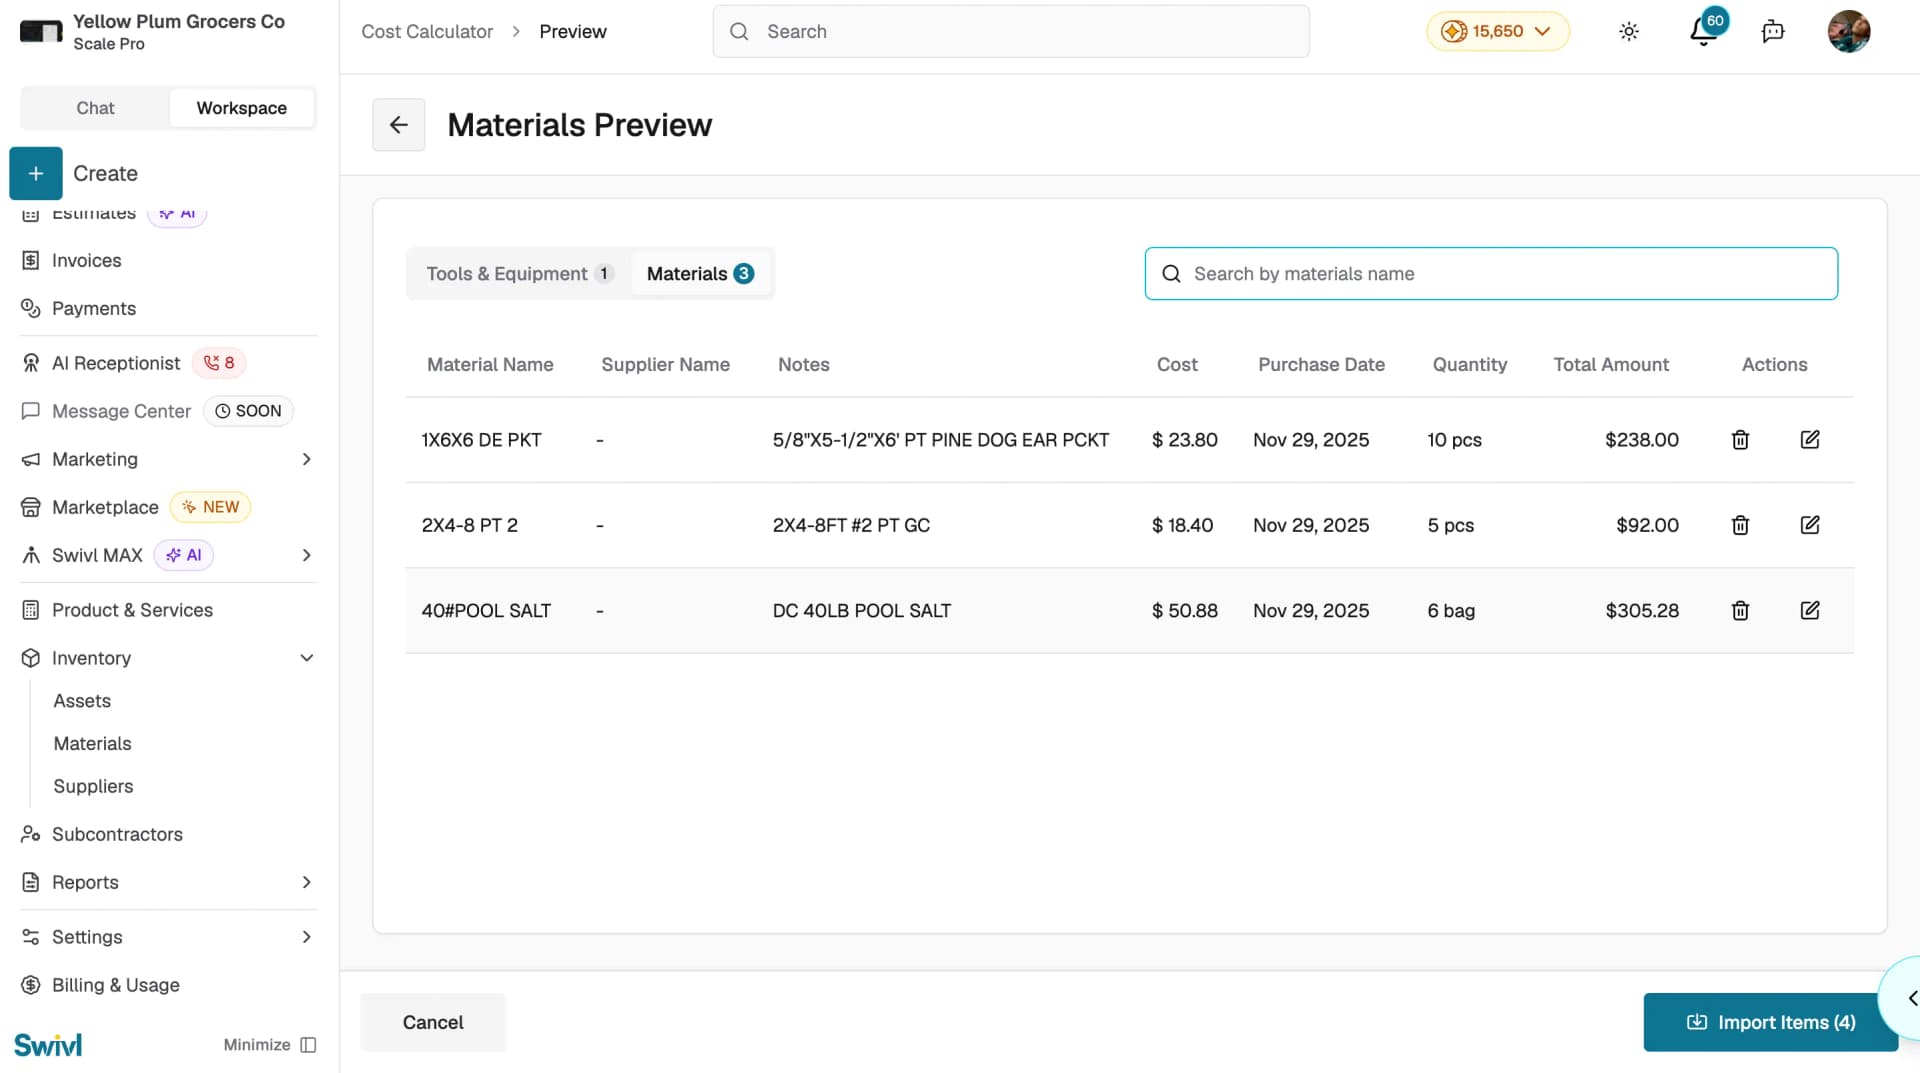This screenshot has height=1073, width=1920.
Task: Edit the 2X4-8 PT 2 material
Action: pyautogui.click(x=1810, y=525)
